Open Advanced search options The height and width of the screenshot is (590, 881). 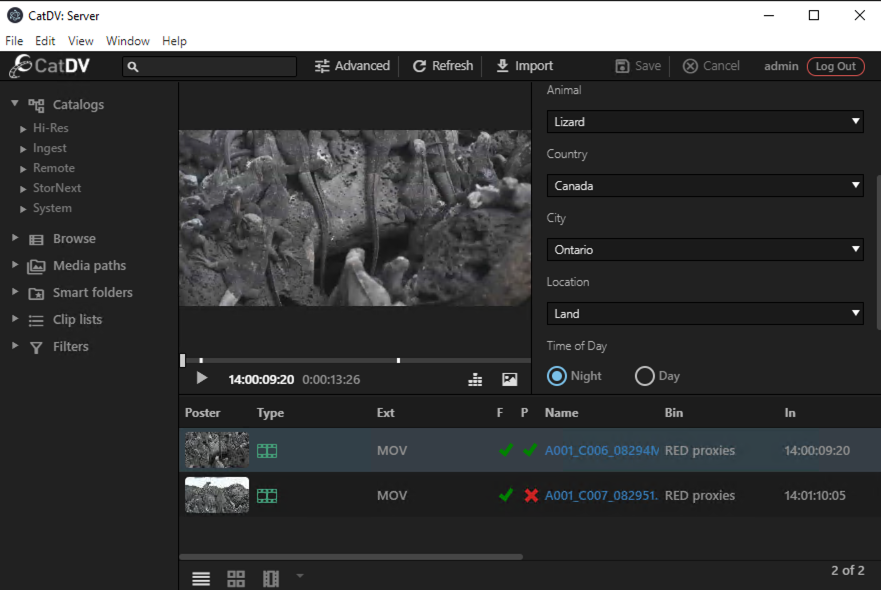(352, 66)
